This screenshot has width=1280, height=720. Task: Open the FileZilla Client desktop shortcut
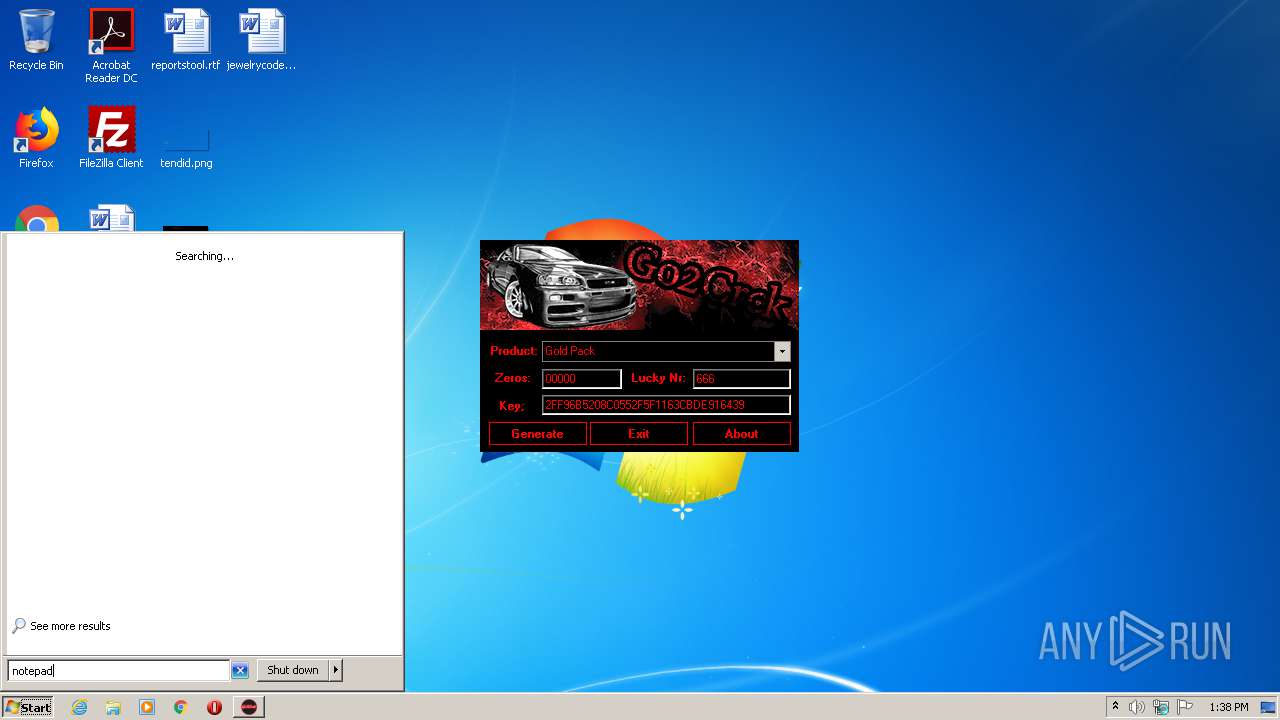(111, 138)
